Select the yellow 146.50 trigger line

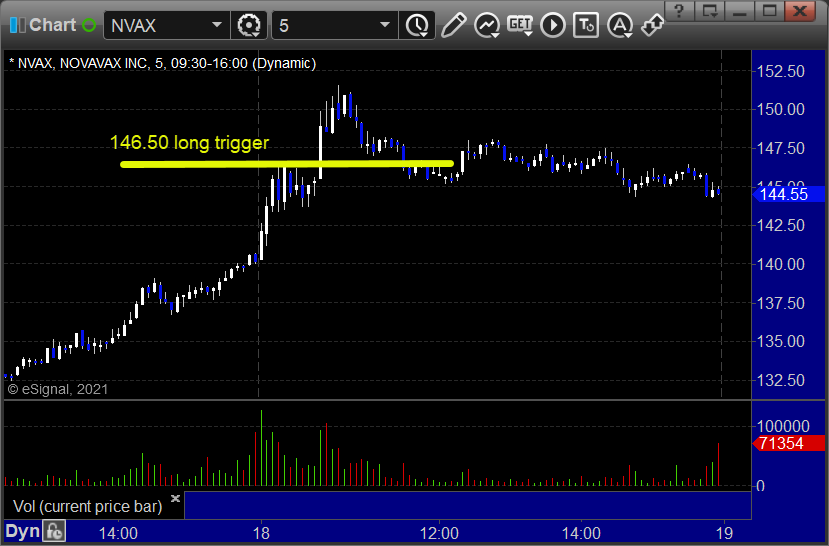coord(287,164)
